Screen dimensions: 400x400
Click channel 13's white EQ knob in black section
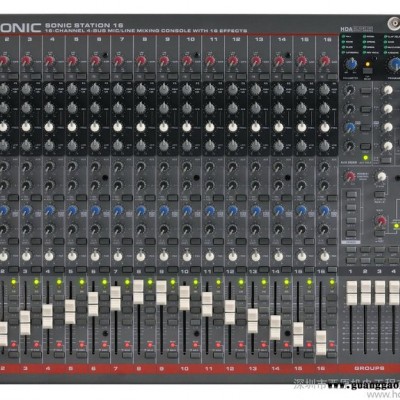tap(256, 127)
